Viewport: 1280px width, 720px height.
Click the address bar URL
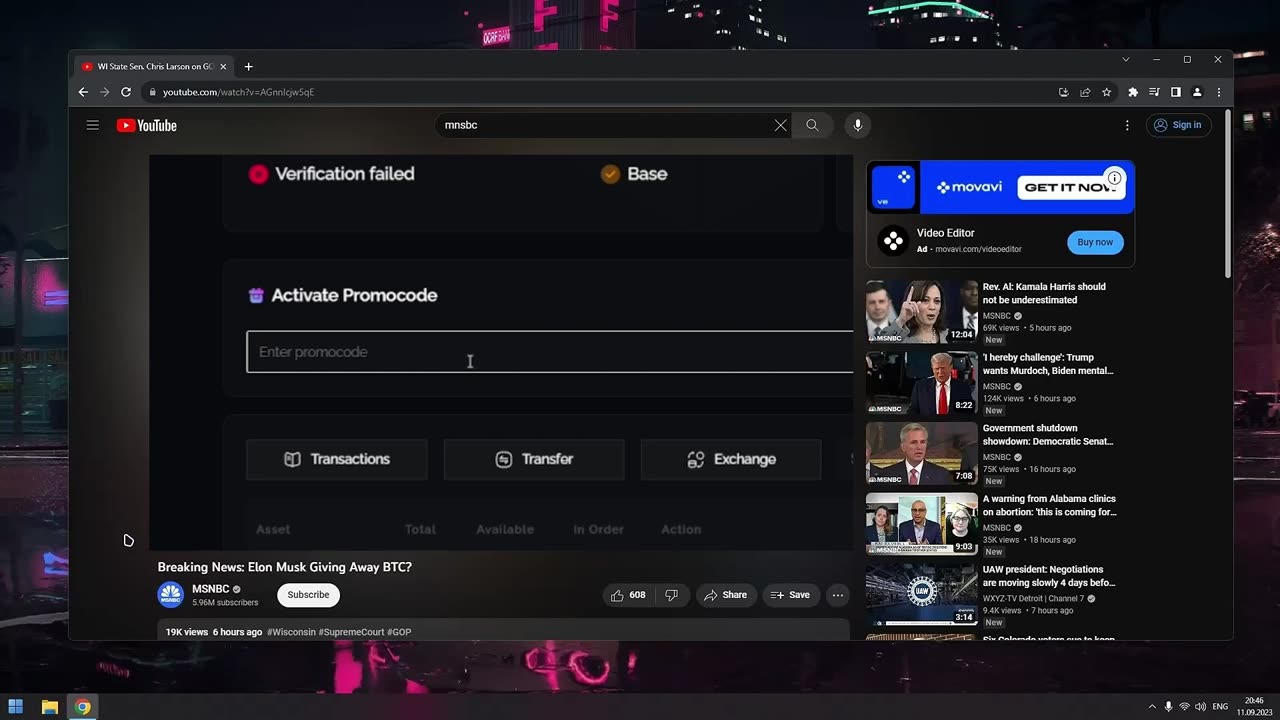(238, 92)
